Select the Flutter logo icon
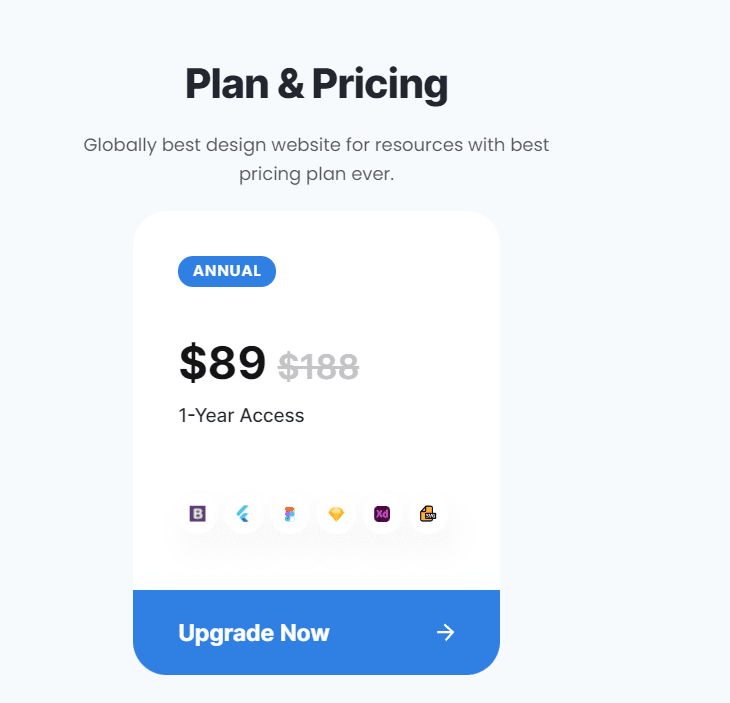This screenshot has width=730, height=703. (243, 514)
